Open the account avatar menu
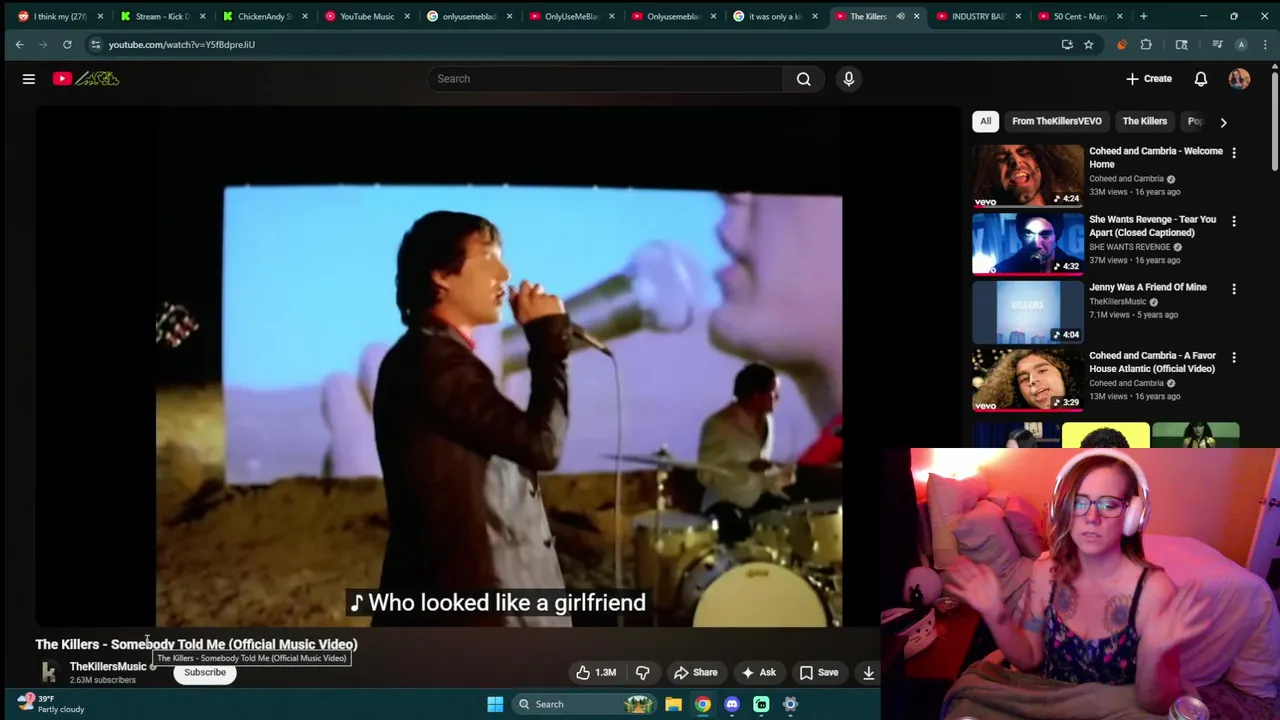Viewport: 1280px width, 720px height. click(x=1239, y=79)
